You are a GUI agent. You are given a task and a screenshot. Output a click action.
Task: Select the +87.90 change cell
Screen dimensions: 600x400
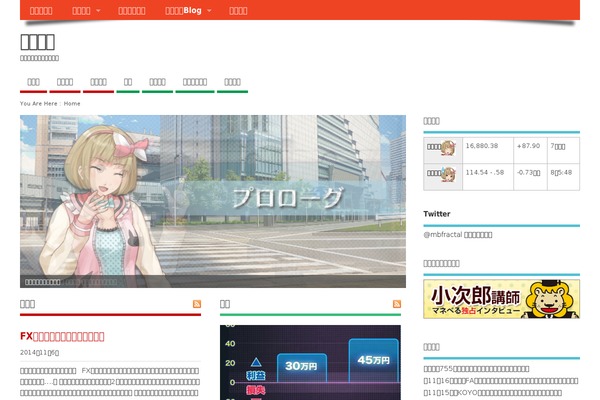[x=530, y=150]
